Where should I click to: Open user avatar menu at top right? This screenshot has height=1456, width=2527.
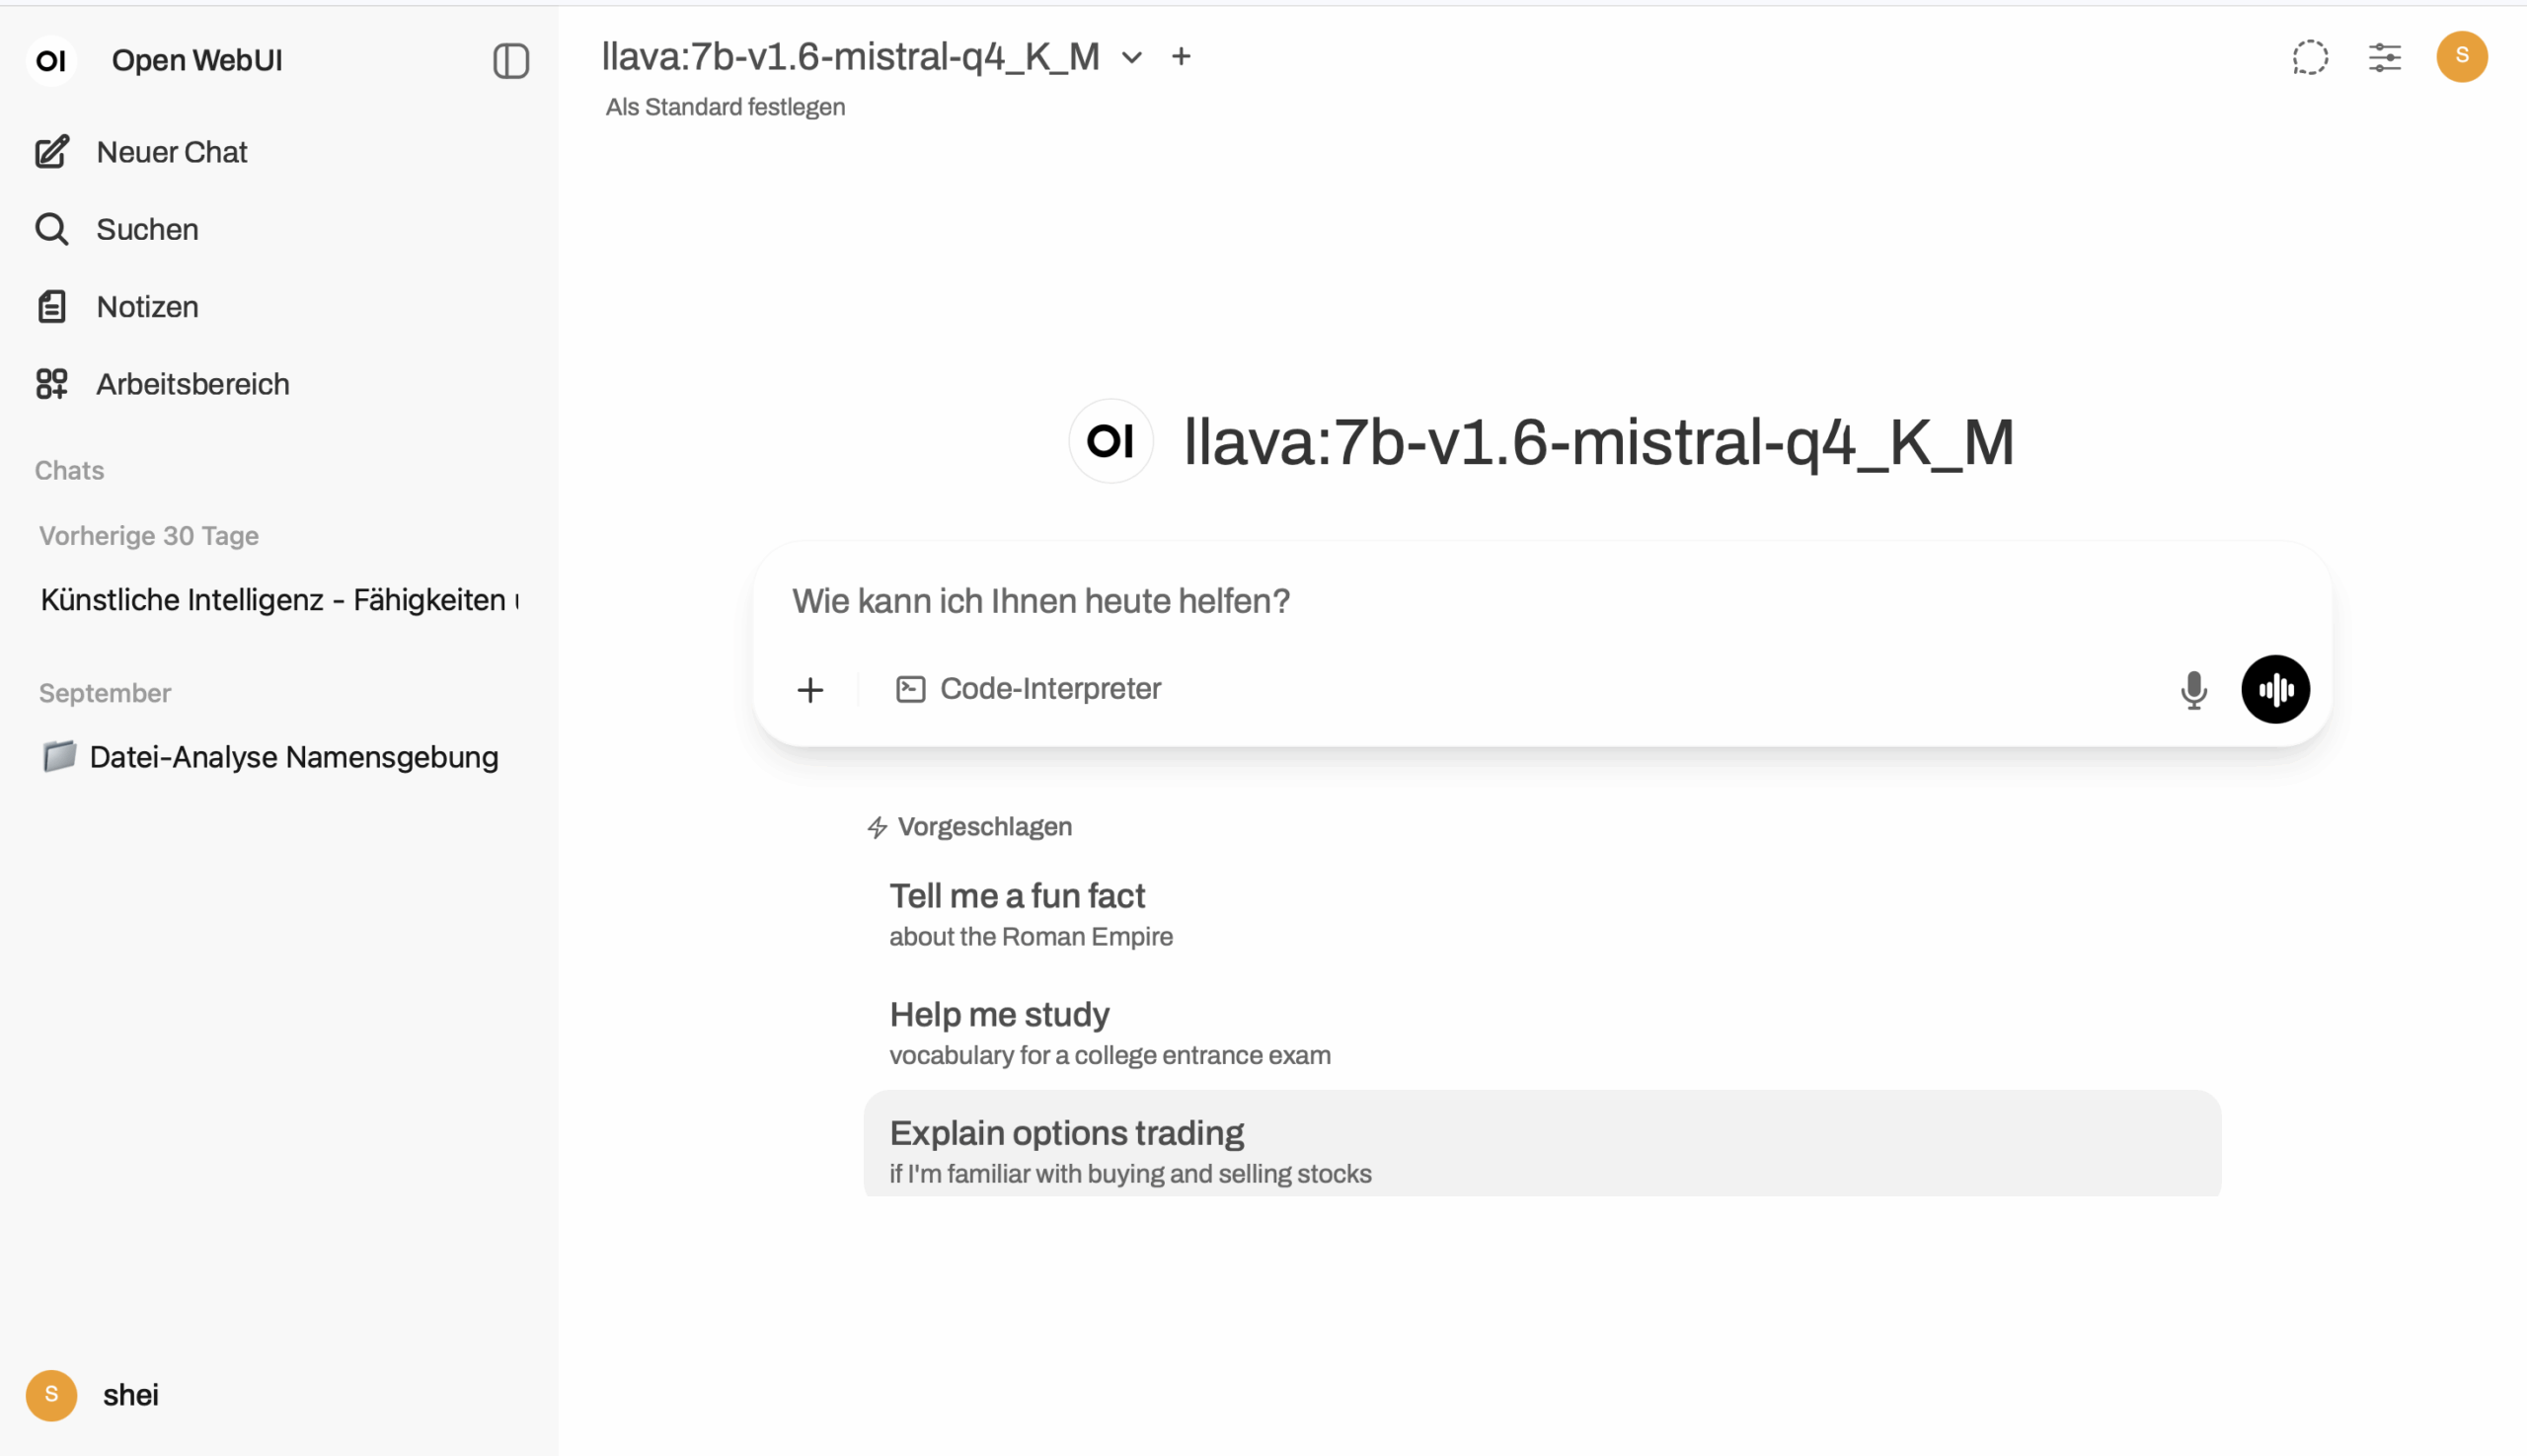tap(2461, 57)
